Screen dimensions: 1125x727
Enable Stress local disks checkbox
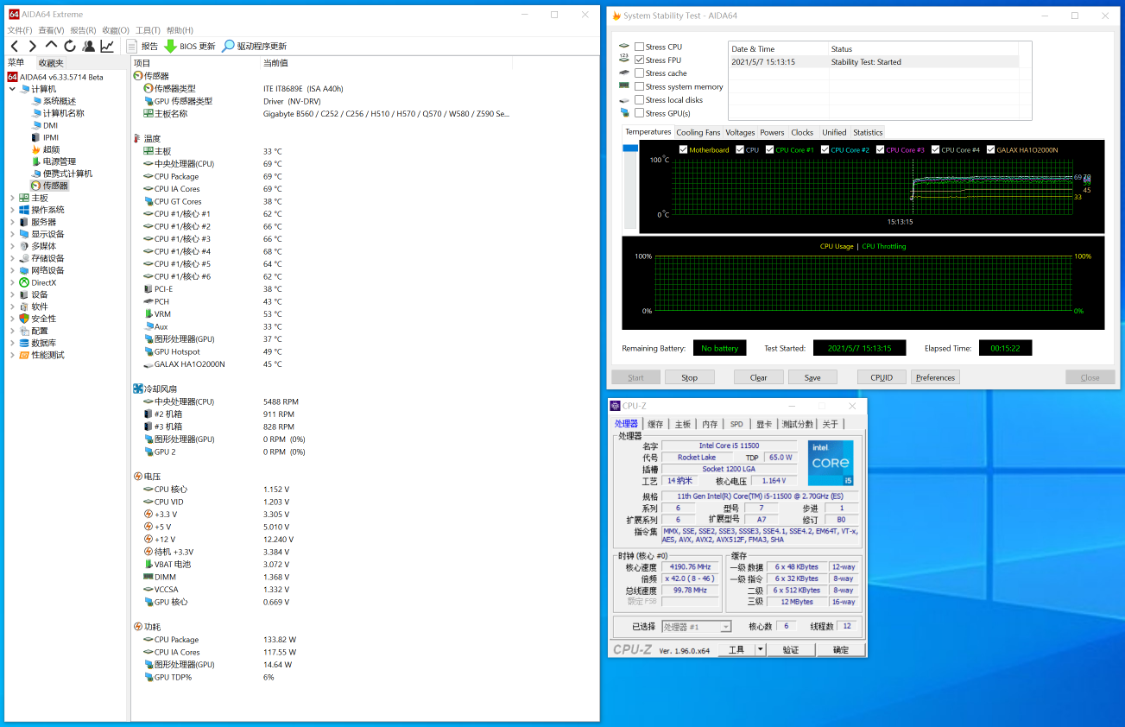tap(639, 100)
